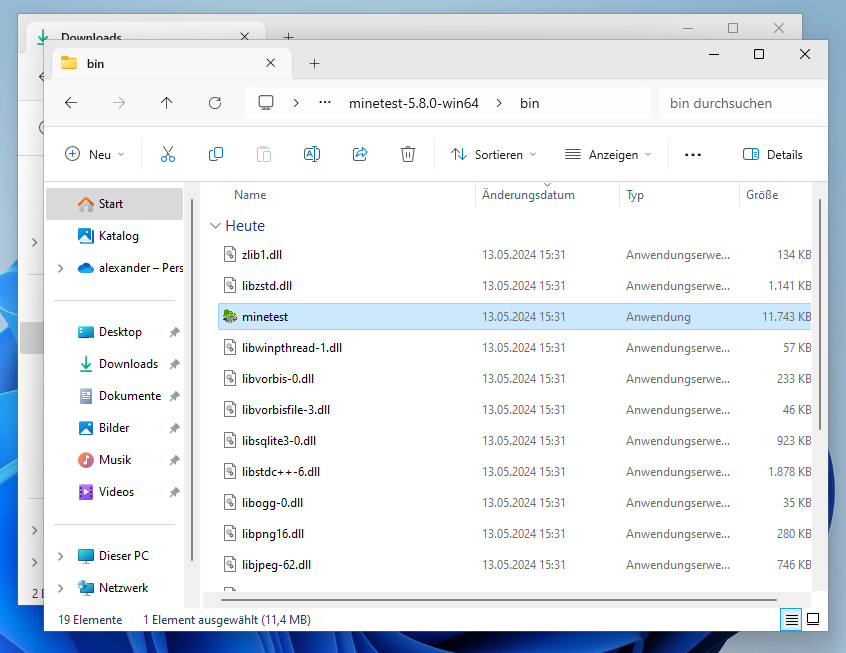Click minetest-5.8.0-win64 in the address bar
Screen dimensions: 846x653
tap(413, 103)
